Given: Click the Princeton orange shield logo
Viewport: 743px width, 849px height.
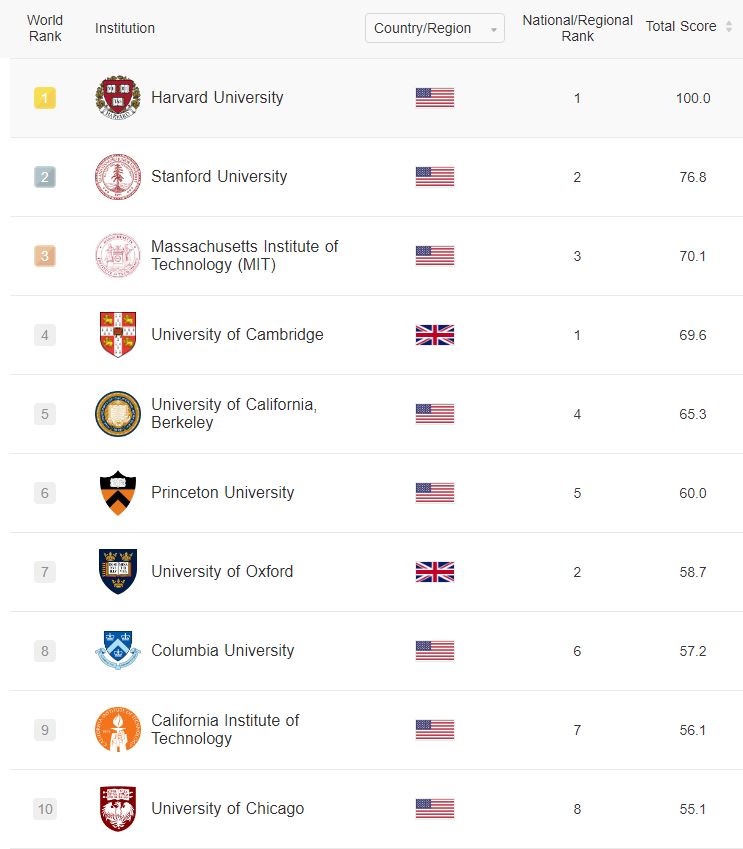Looking at the screenshot, I should [x=118, y=493].
